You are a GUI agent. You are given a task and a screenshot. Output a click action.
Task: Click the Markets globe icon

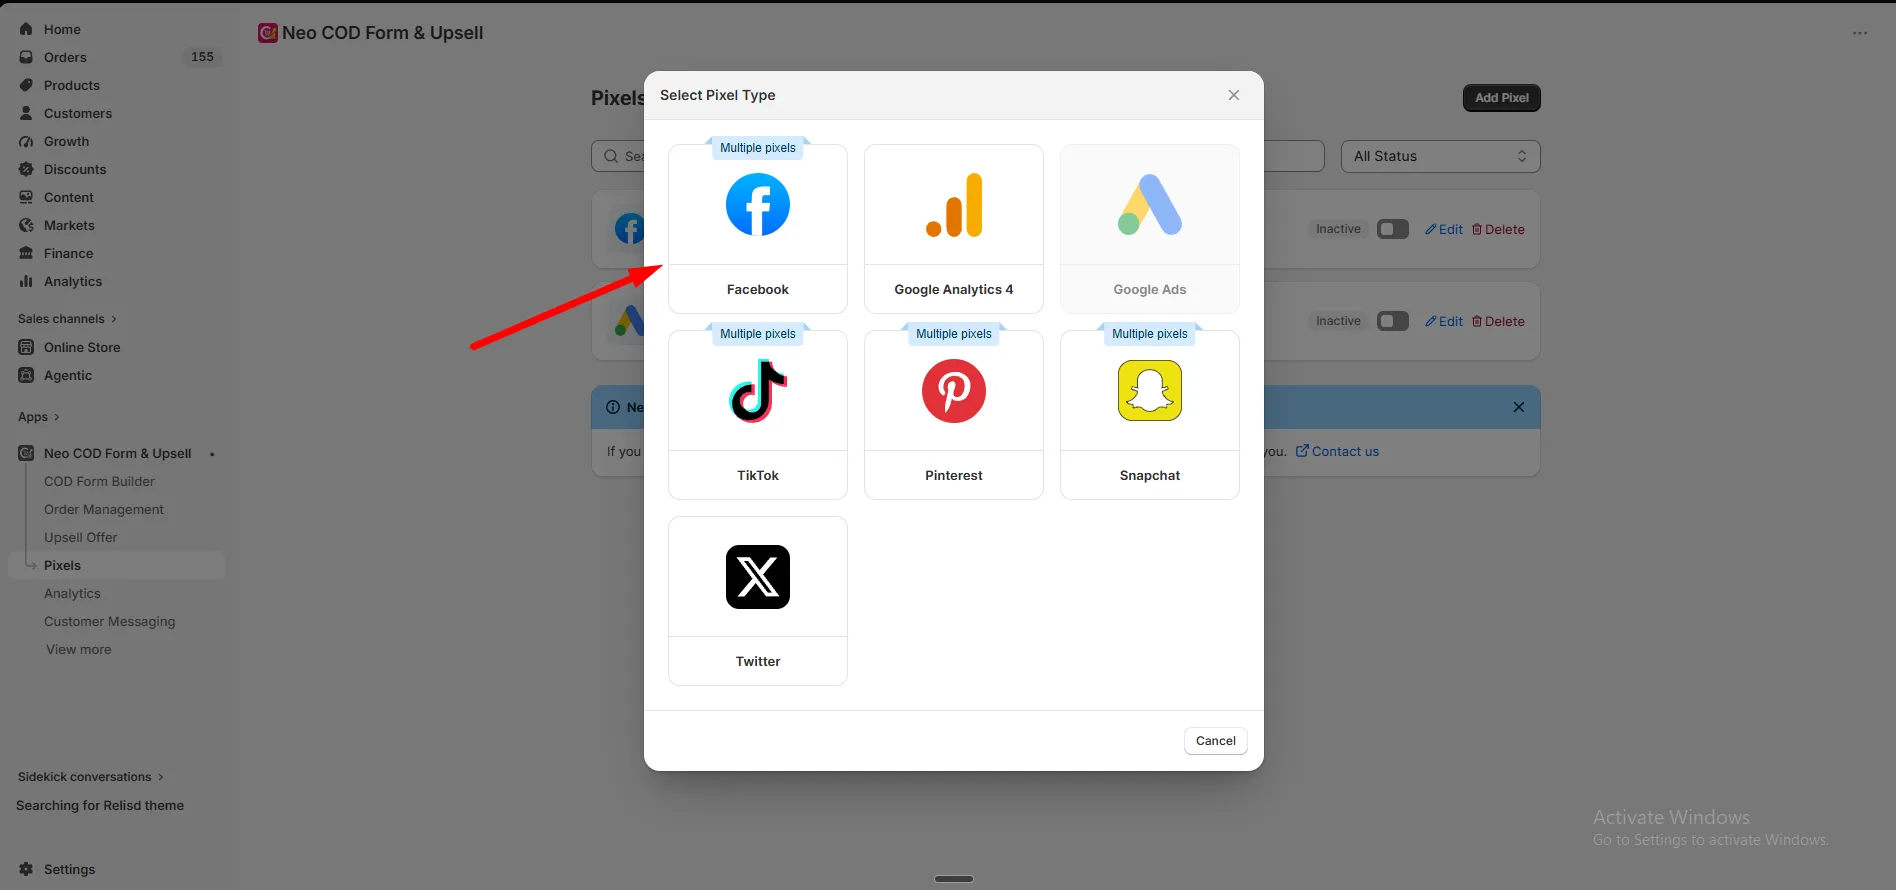(26, 225)
